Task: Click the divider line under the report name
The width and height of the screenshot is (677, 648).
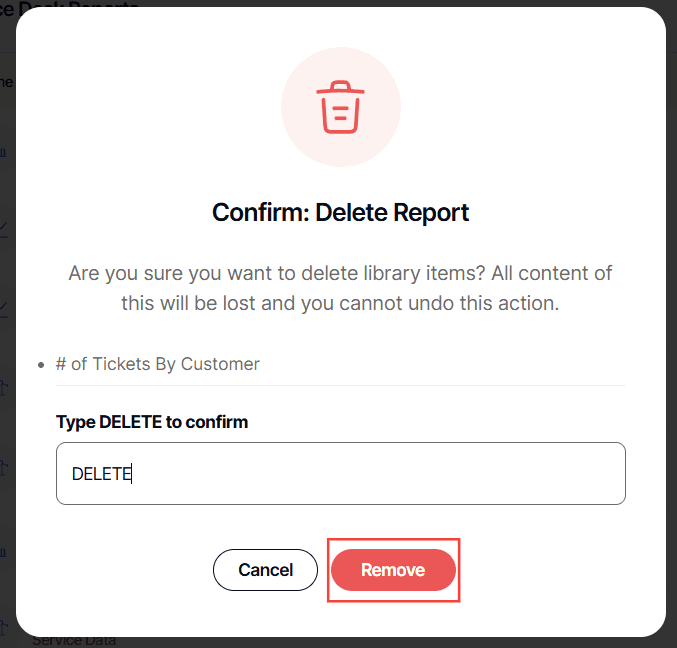Action: tap(340, 385)
